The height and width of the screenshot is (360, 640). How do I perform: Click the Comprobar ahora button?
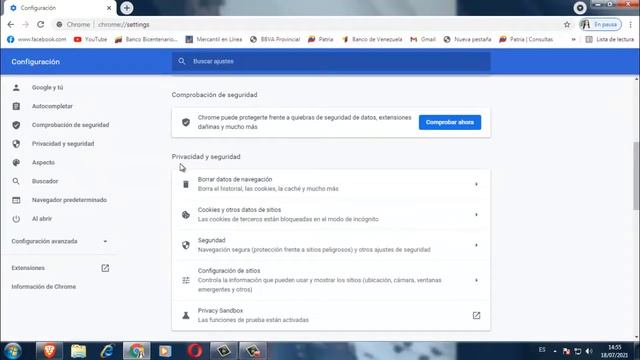(450, 122)
